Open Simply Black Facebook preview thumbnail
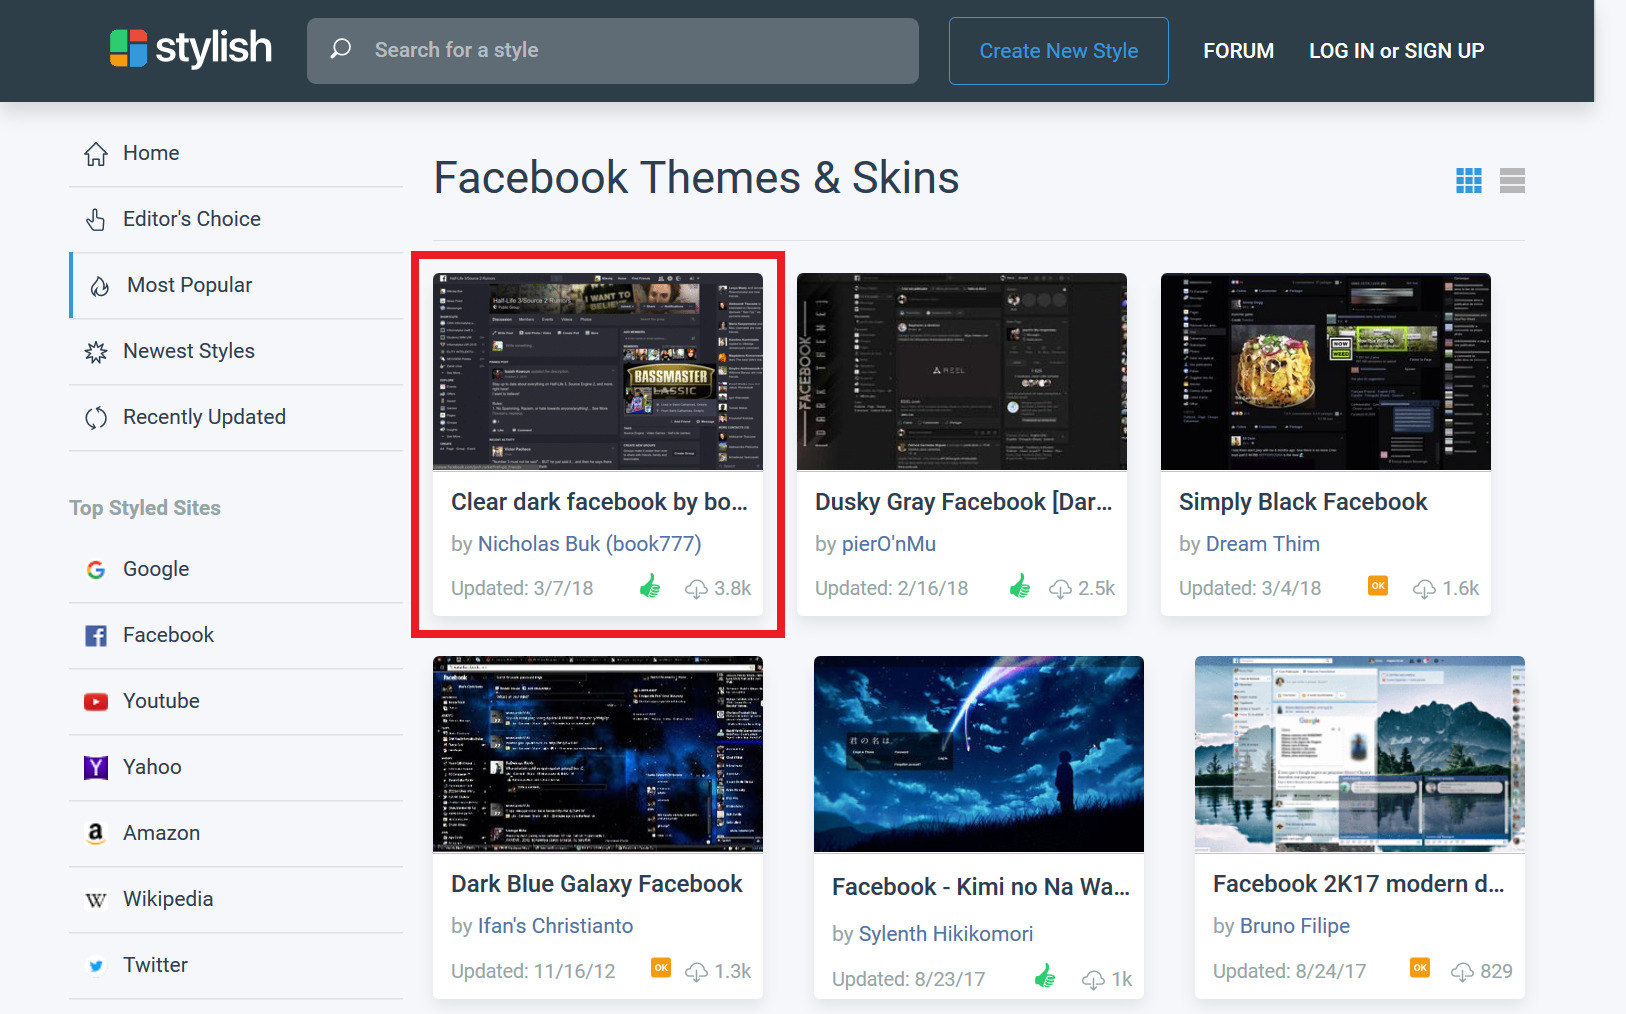The height and width of the screenshot is (1014, 1626). pyautogui.click(x=1326, y=371)
